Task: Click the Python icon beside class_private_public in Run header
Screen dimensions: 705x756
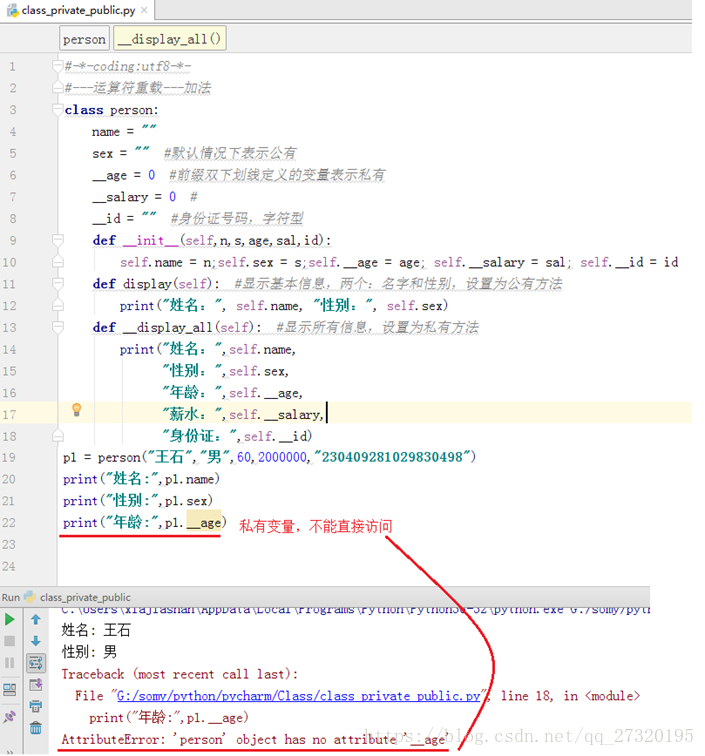Action: pos(30,597)
